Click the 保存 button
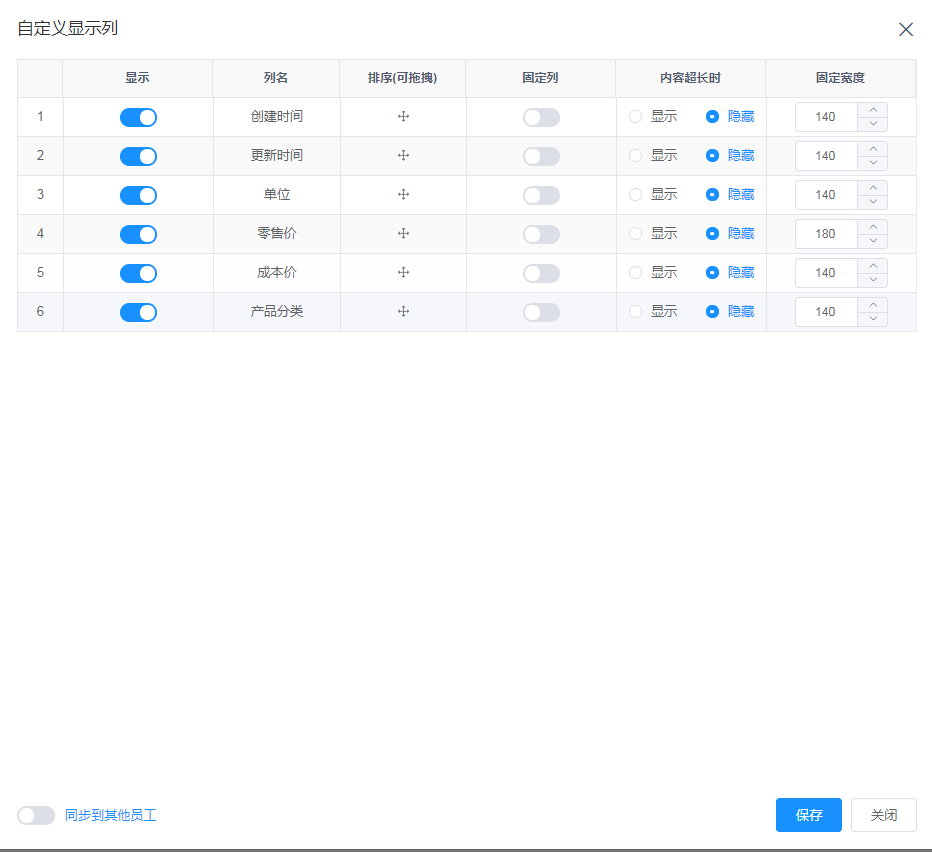 click(x=808, y=815)
